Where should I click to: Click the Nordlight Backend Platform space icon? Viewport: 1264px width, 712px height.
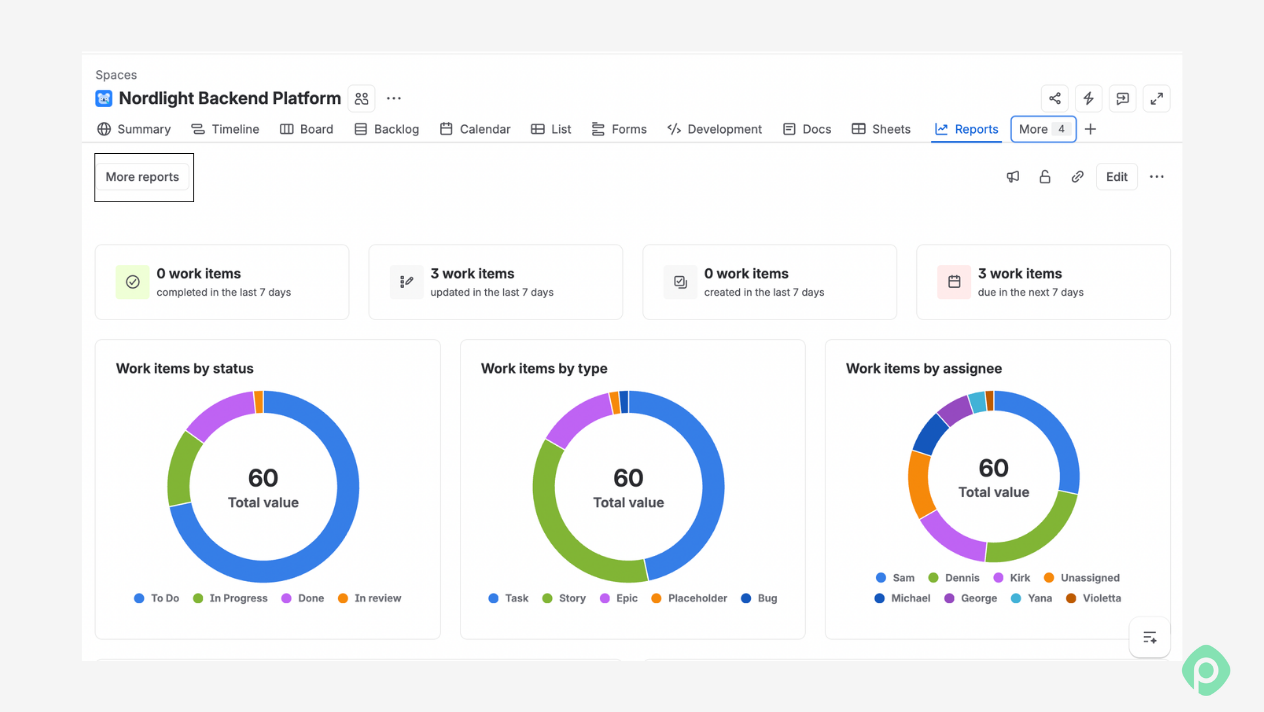pyautogui.click(x=104, y=98)
